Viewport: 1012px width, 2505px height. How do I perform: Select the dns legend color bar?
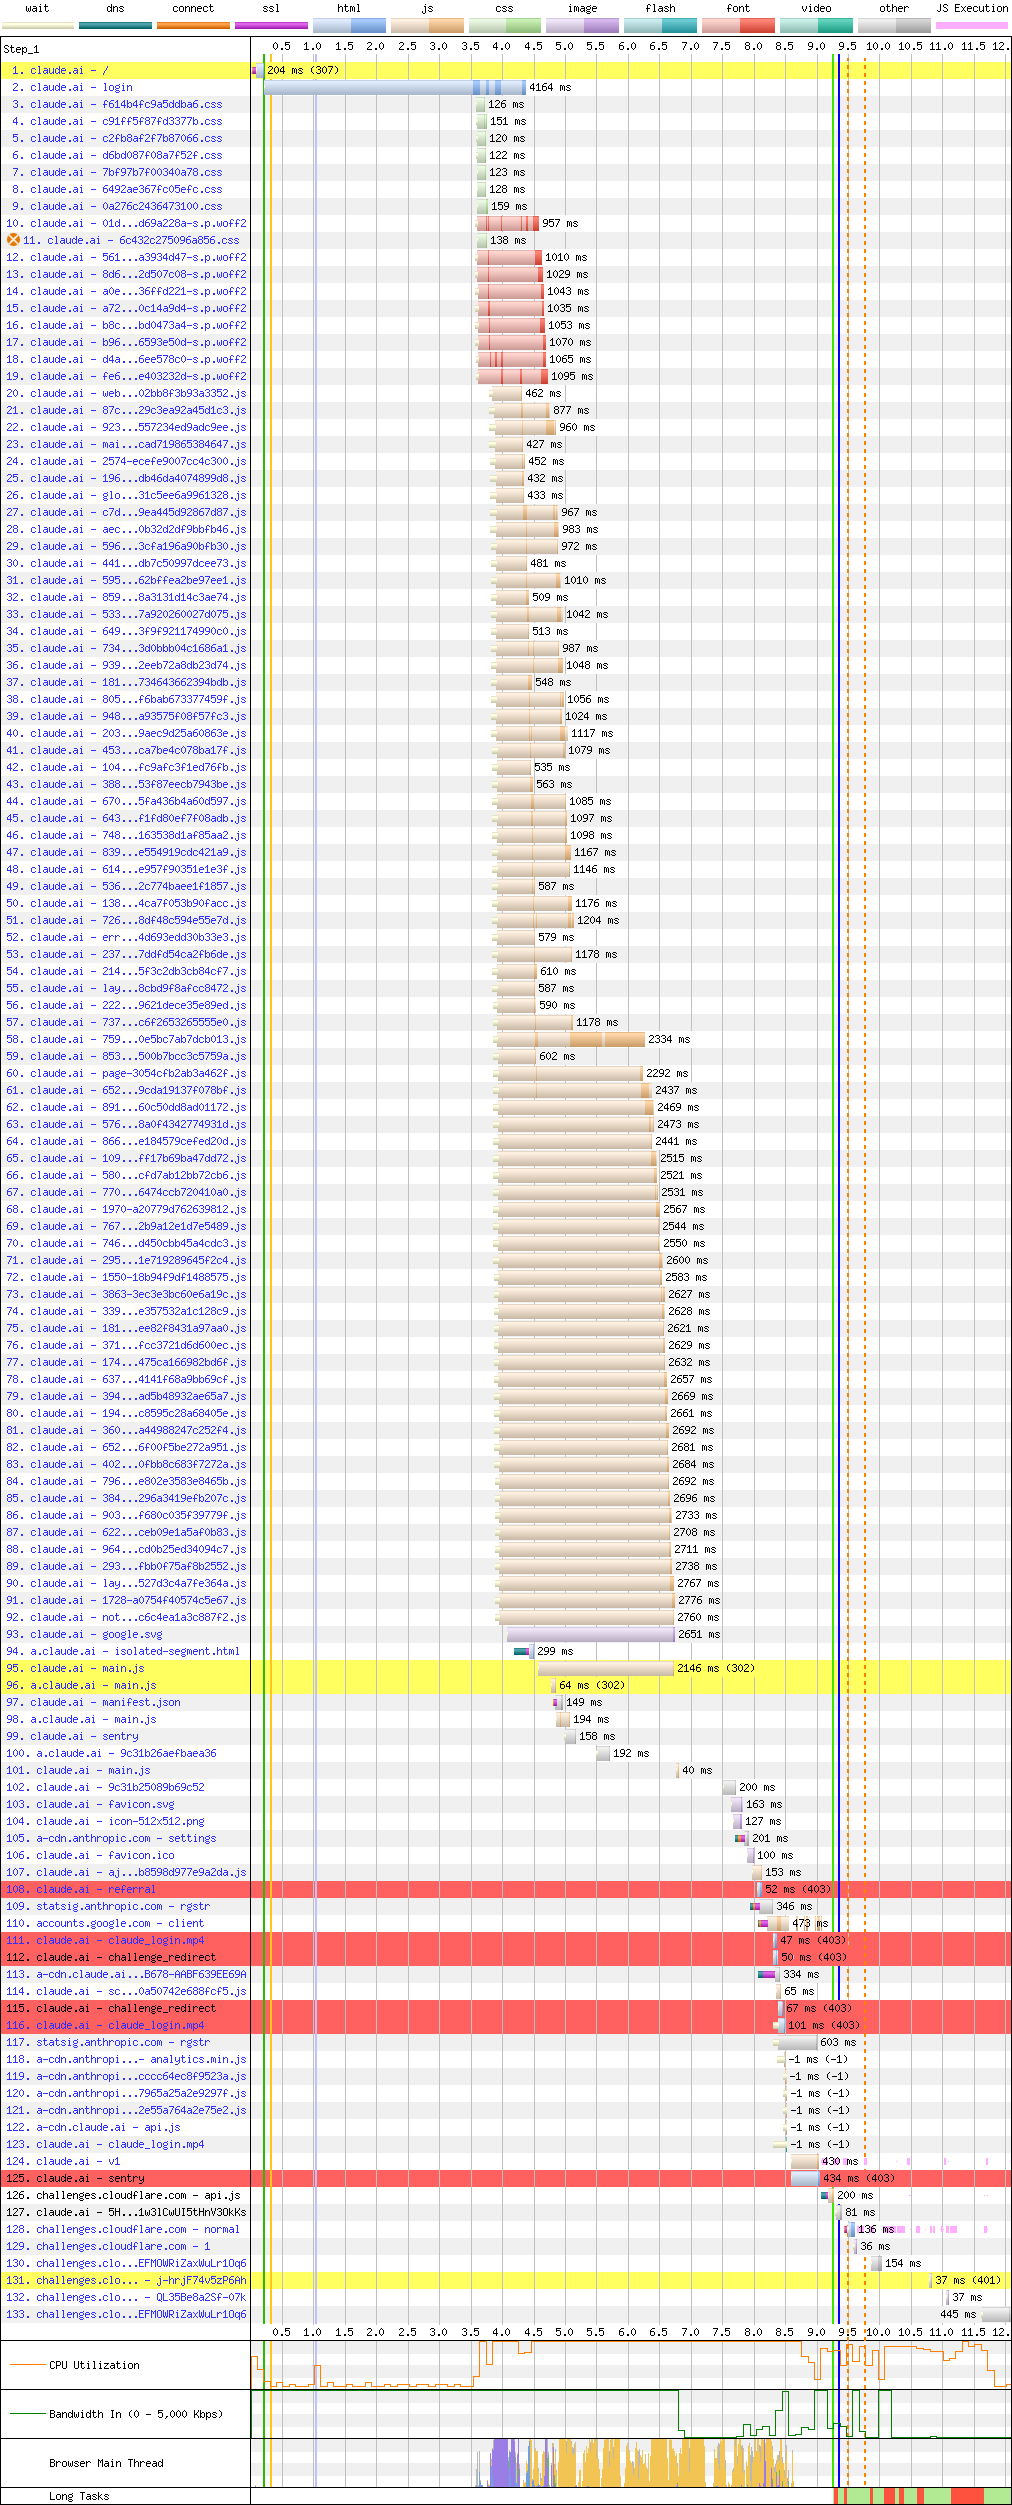click(x=115, y=25)
